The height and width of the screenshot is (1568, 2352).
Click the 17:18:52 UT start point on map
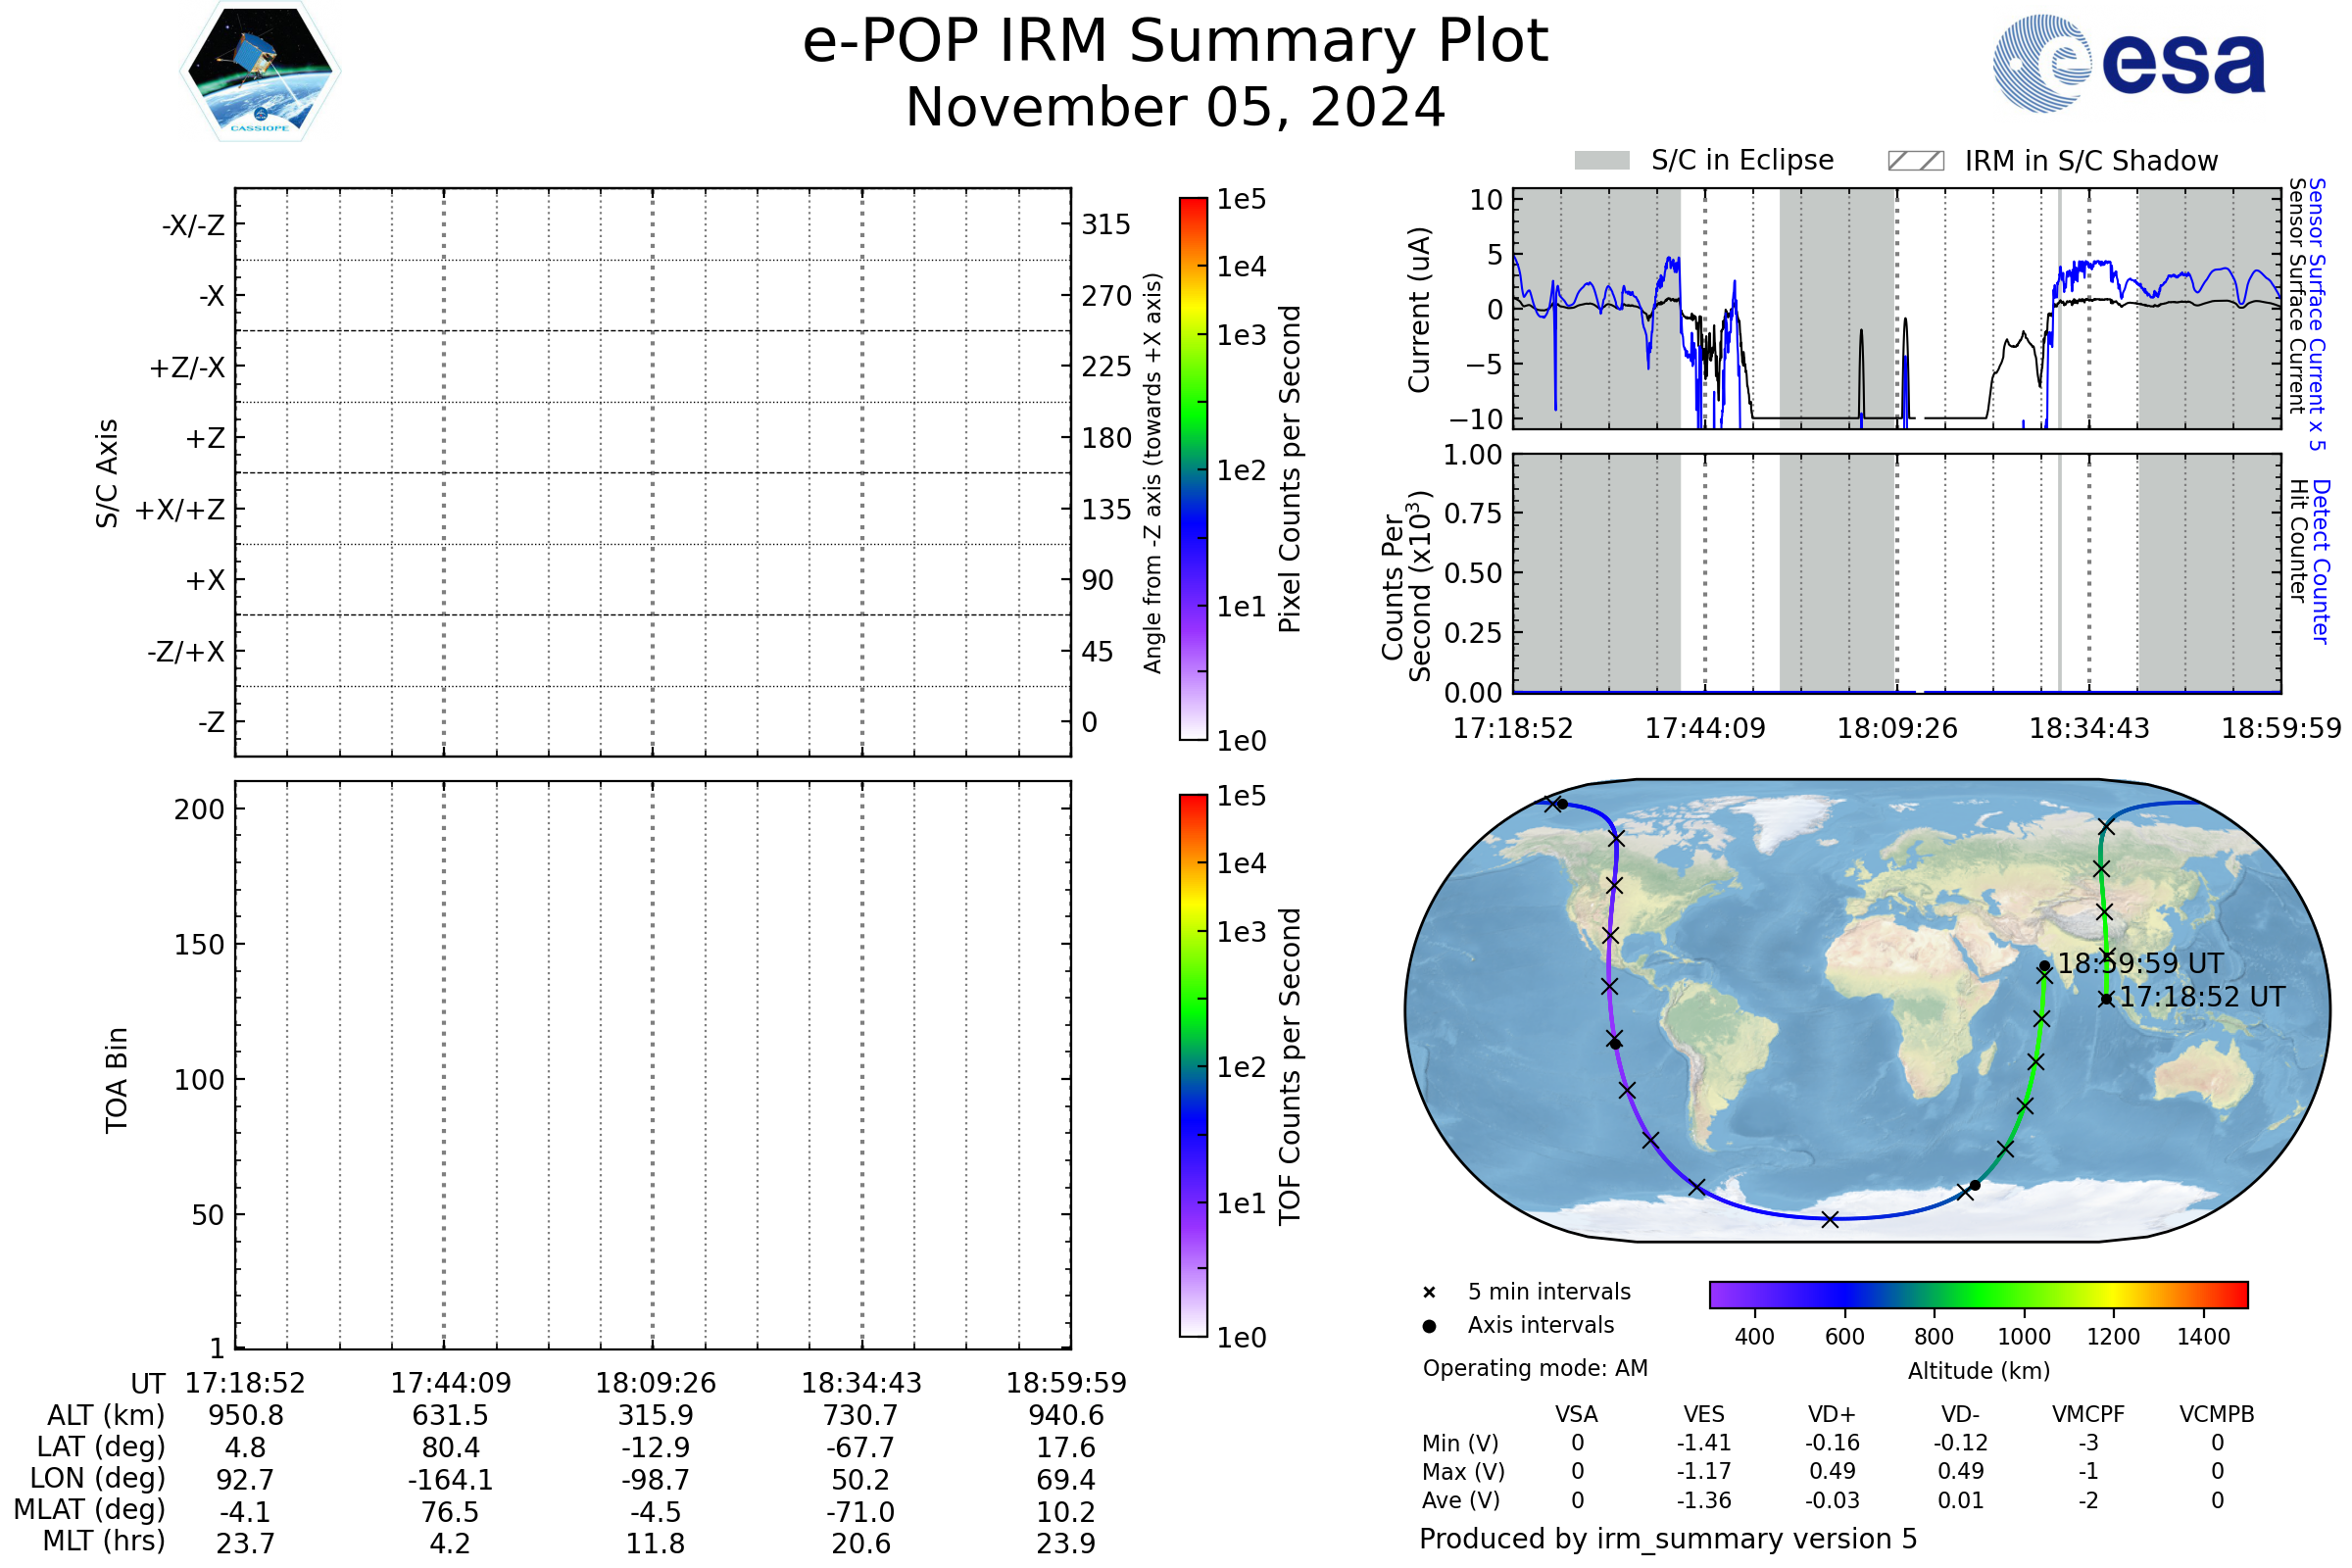tap(2106, 999)
